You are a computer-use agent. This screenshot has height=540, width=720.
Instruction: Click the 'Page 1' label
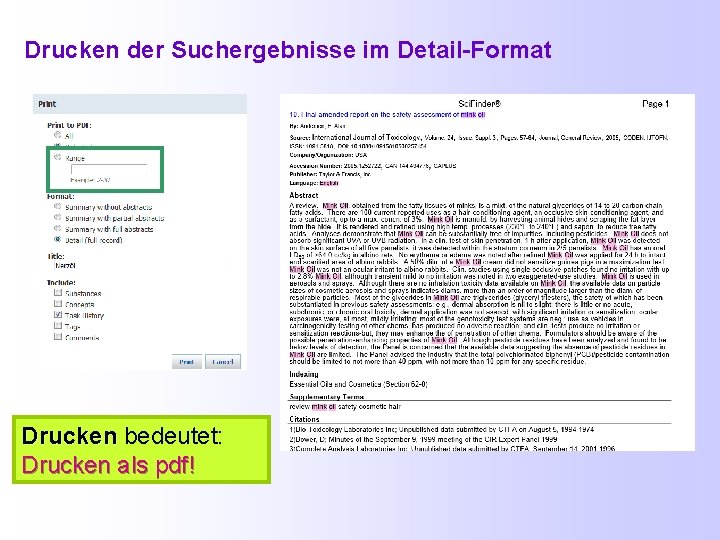click(x=655, y=104)
